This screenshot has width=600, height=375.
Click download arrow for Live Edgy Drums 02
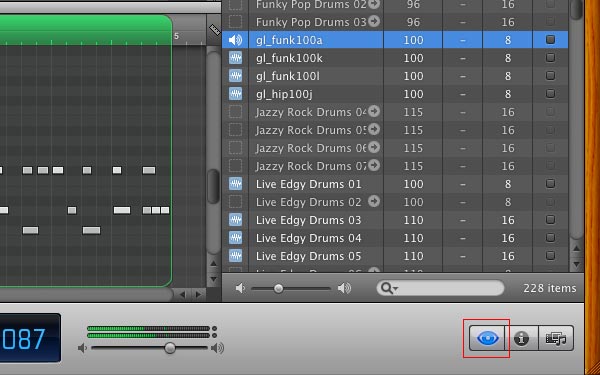click(x=374, y=201)
